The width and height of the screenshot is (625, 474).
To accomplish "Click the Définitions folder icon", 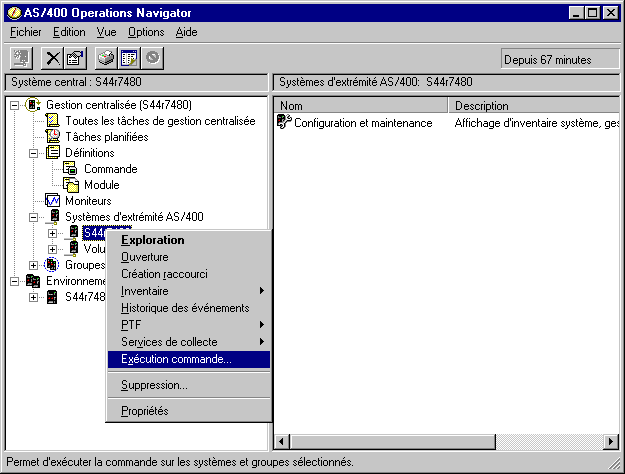I will 53,152.
